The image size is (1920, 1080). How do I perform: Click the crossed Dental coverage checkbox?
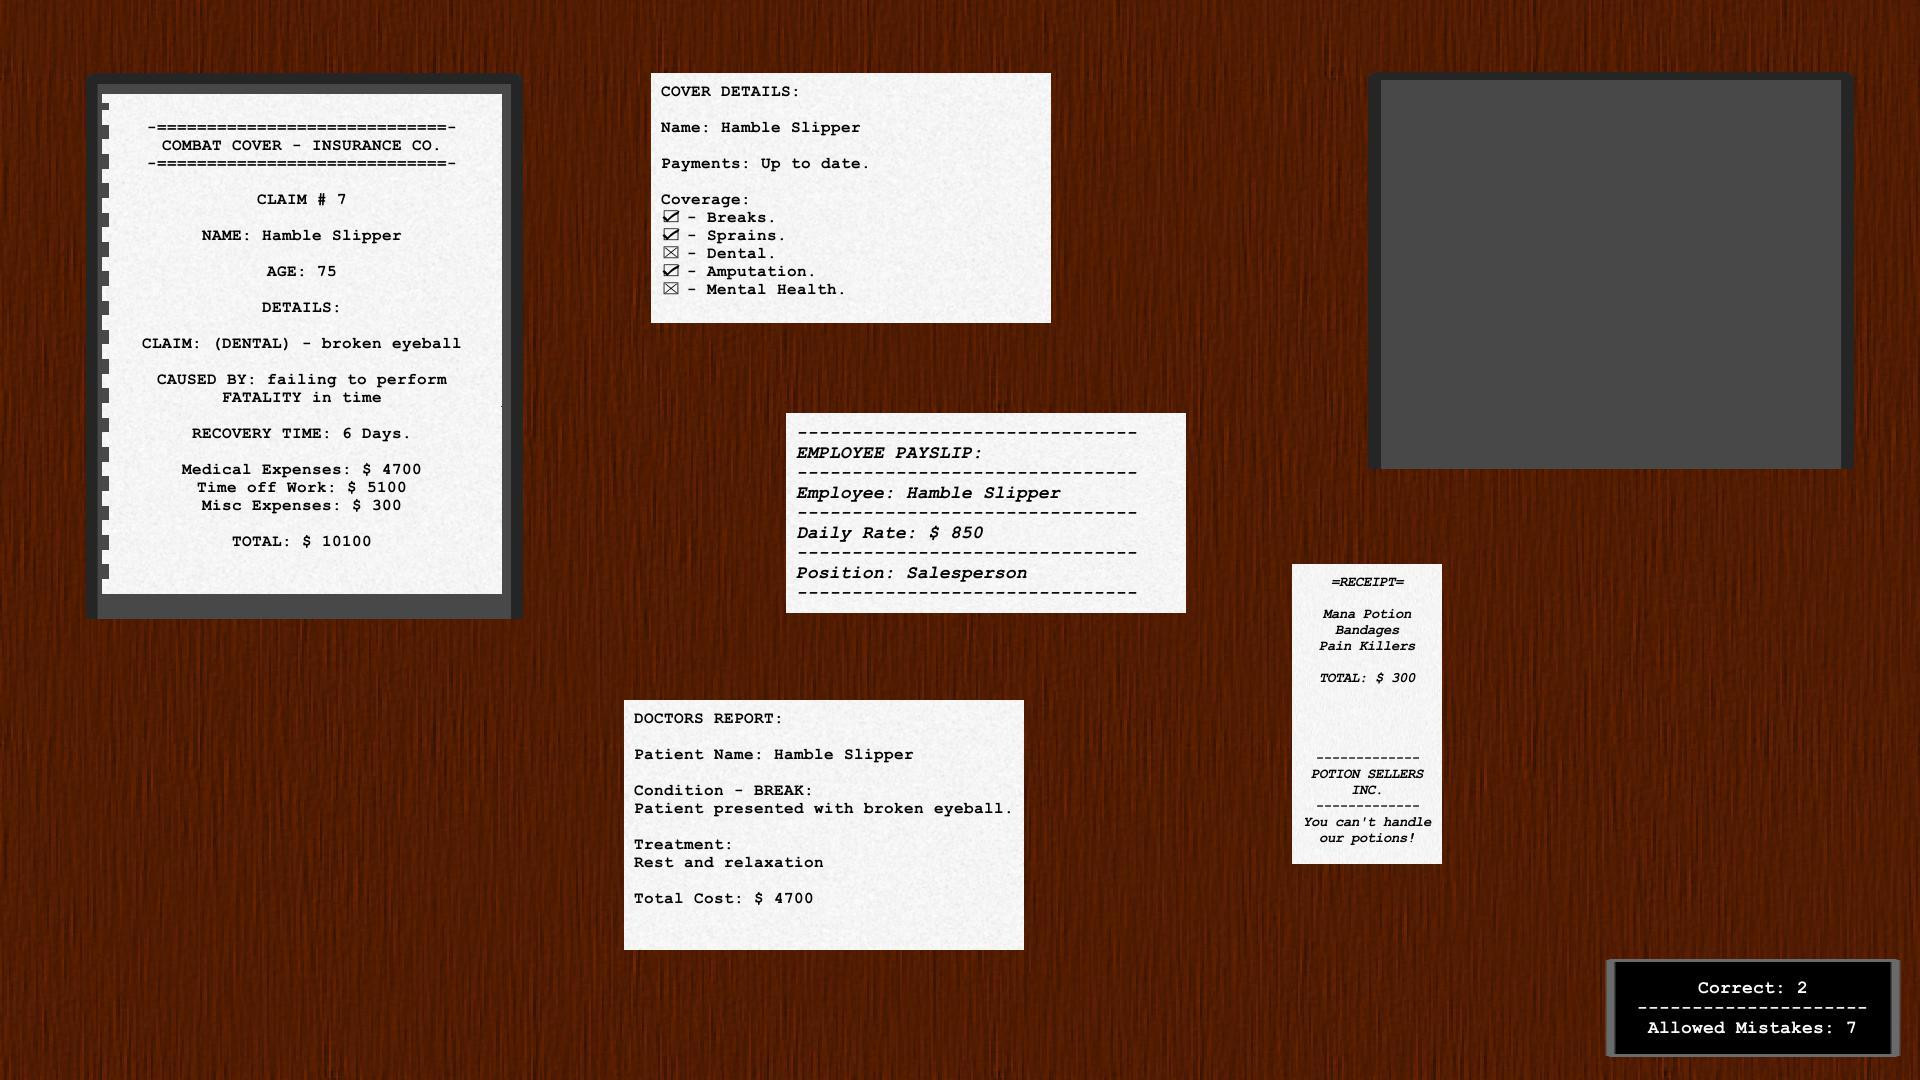click(670, 253)
